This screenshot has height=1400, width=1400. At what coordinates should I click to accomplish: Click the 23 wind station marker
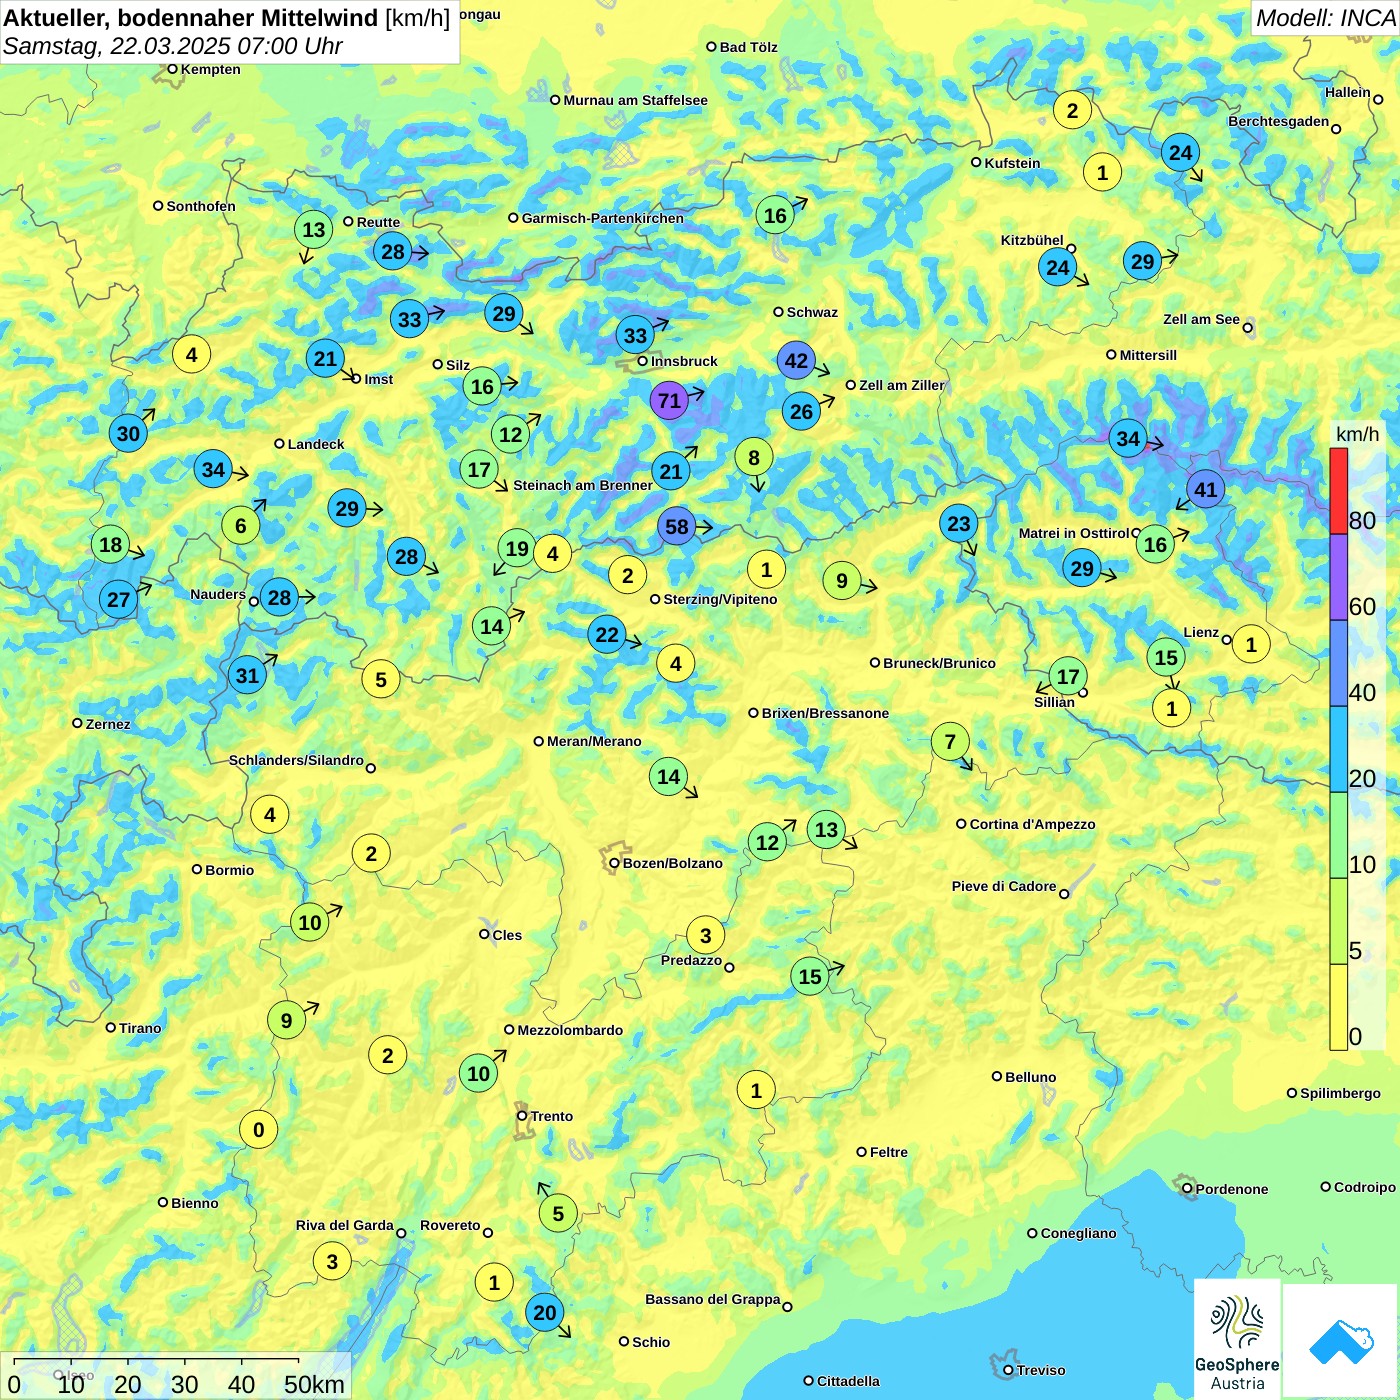coord(958,523)
